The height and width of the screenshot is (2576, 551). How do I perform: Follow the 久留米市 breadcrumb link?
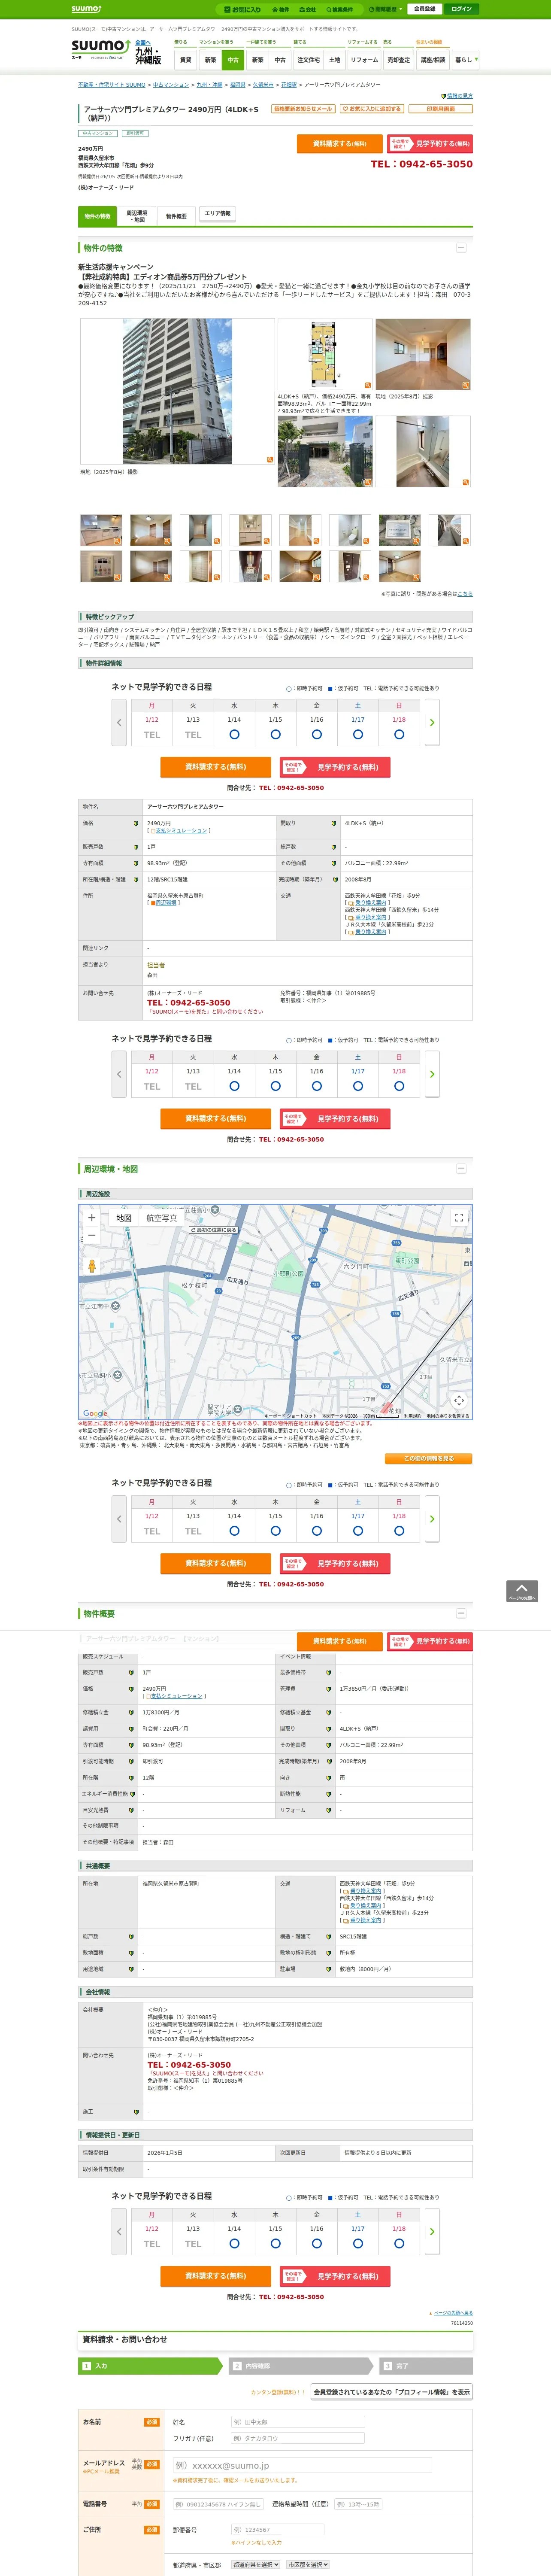(263, 85)
